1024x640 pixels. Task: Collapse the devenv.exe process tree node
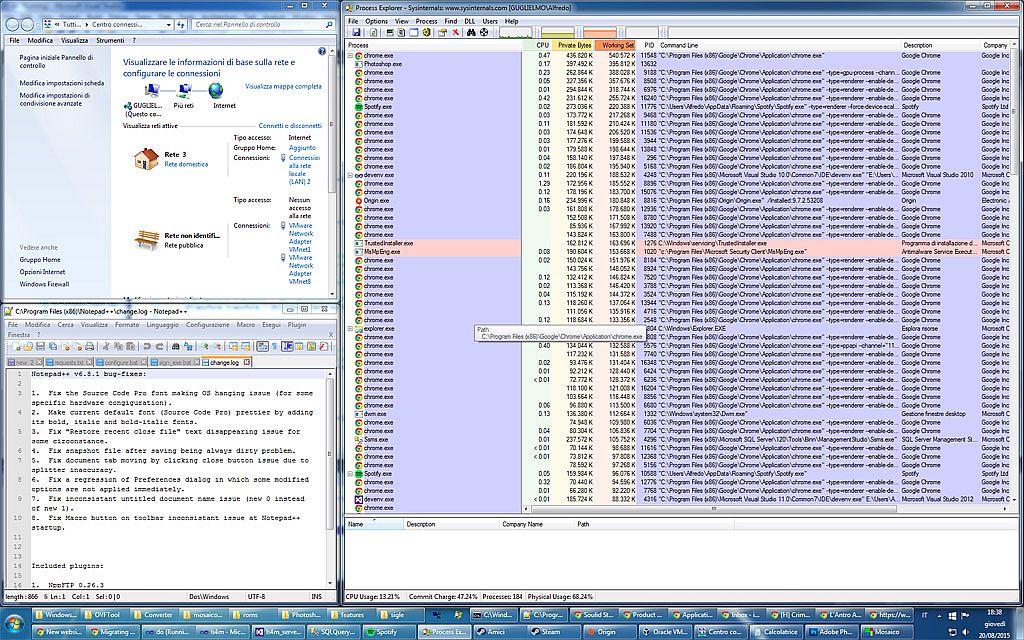350,175
